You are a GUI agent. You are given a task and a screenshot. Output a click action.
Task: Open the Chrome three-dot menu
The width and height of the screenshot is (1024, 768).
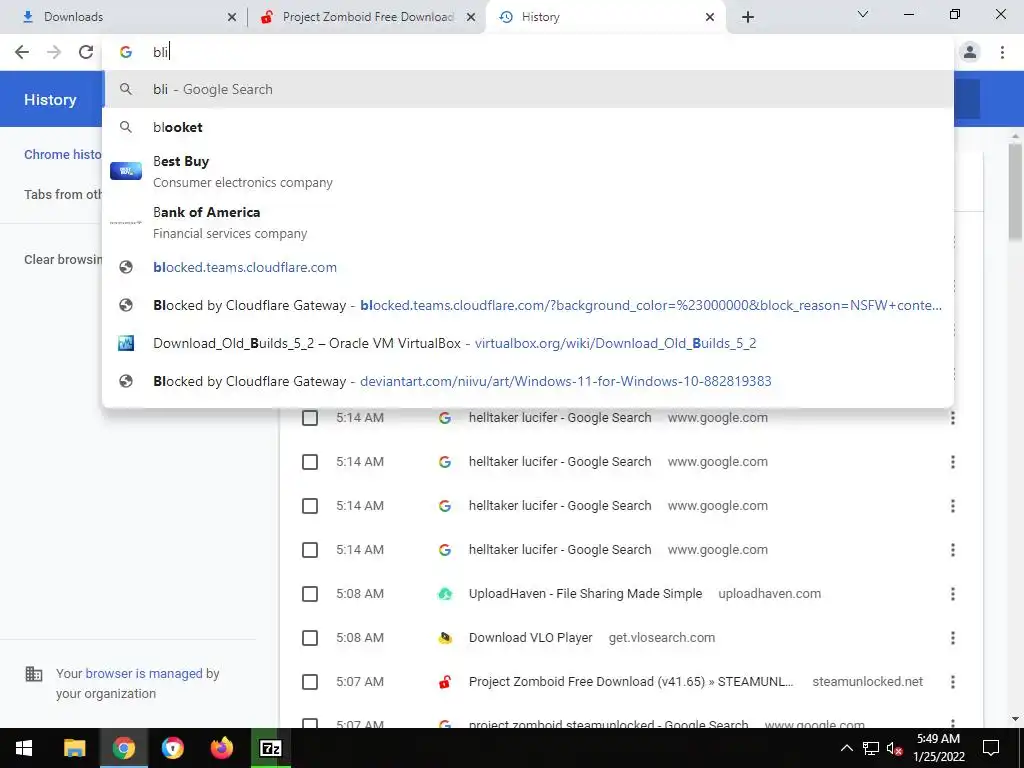click(x=1002, y=52)
